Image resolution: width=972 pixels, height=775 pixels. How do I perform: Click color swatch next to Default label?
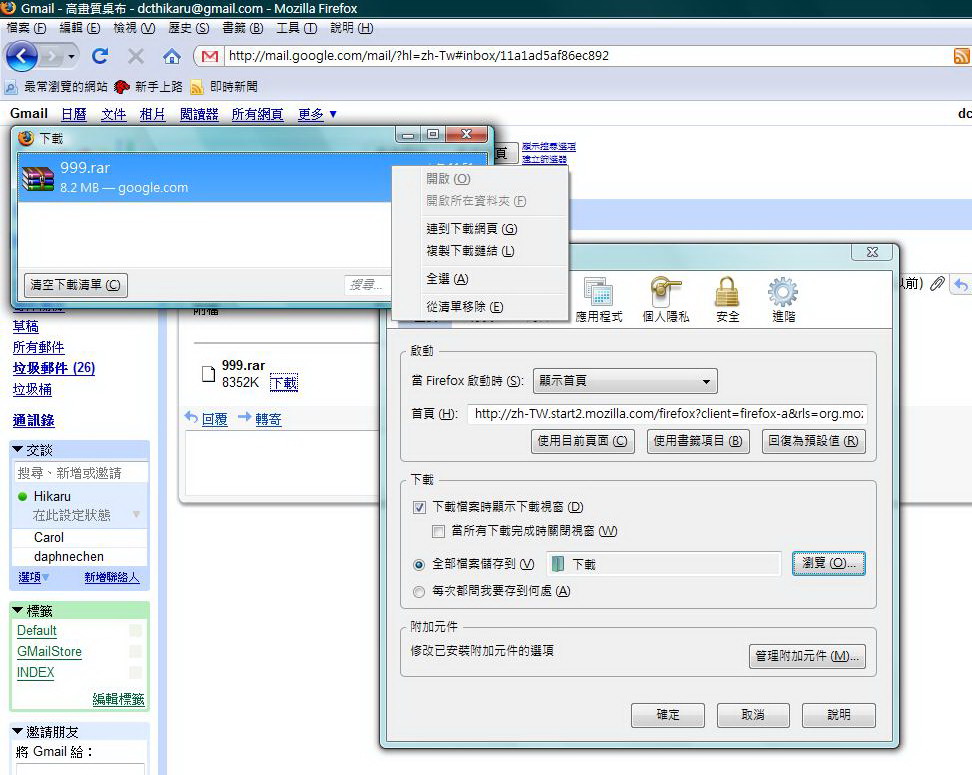(136, 631)
